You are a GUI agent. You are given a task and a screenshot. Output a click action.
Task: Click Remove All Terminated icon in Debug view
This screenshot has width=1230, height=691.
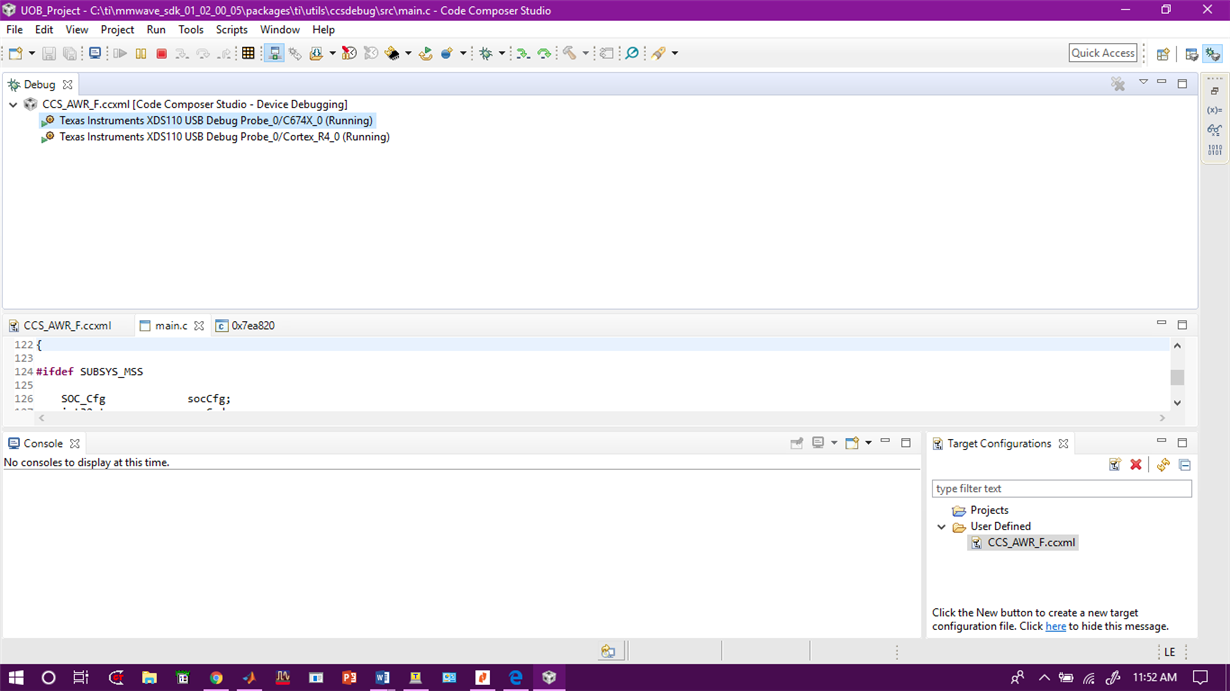pos(1118,85)
